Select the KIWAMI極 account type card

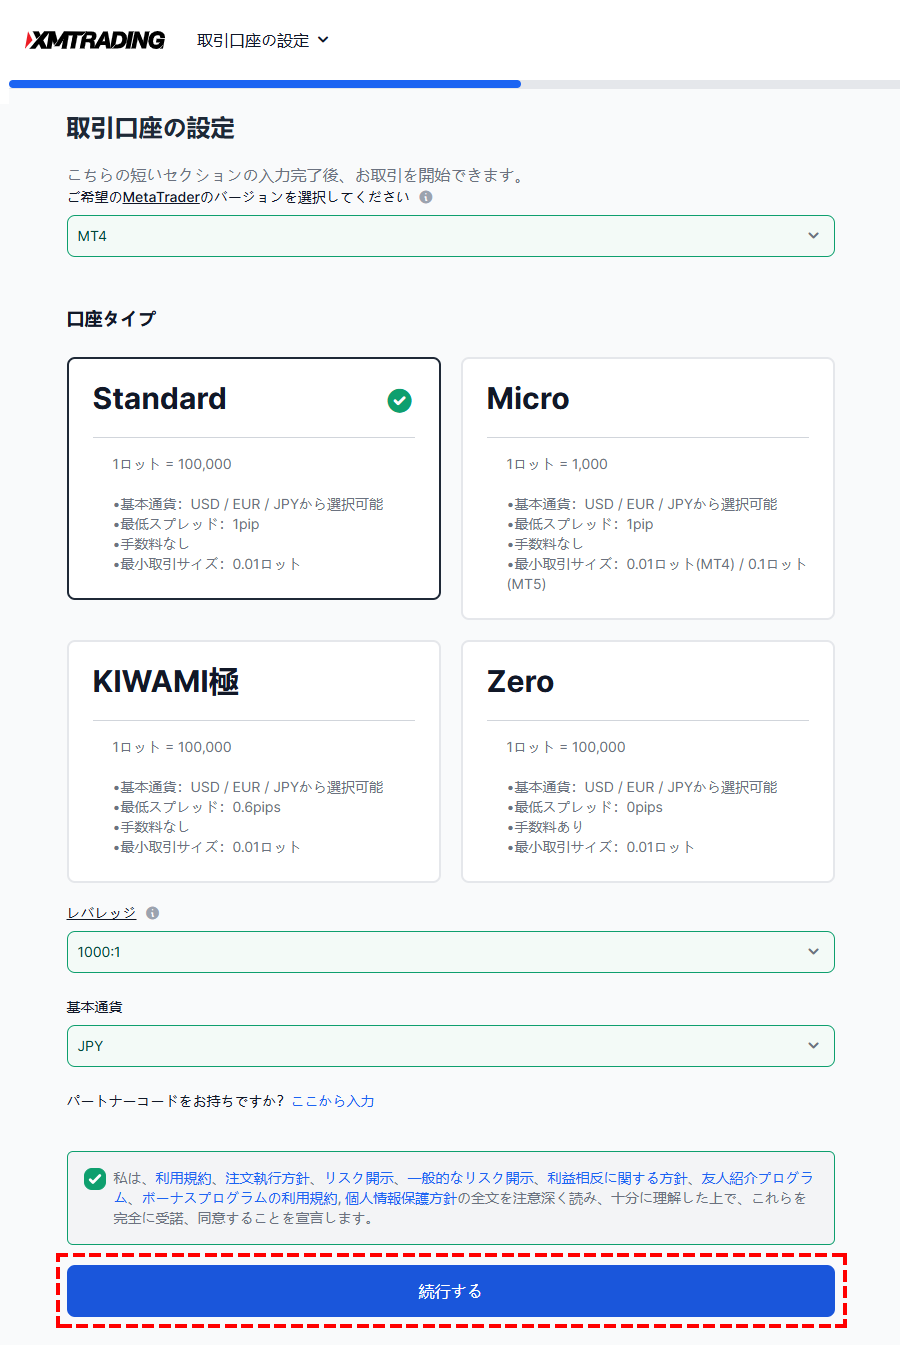(x=254, y=761)
